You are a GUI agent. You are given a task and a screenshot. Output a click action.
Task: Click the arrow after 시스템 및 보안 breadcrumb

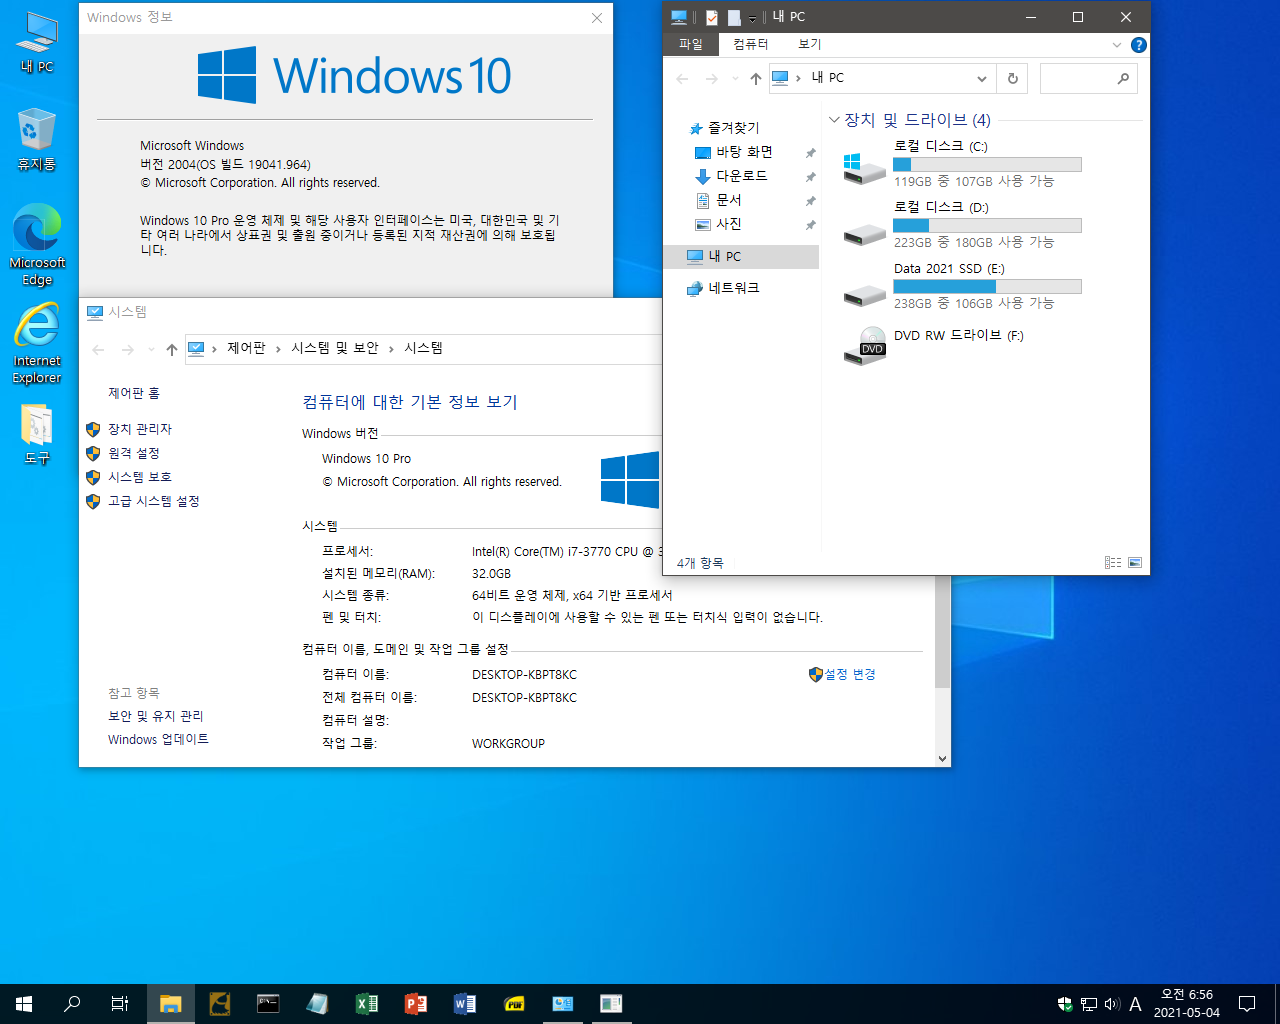[391, 349]
